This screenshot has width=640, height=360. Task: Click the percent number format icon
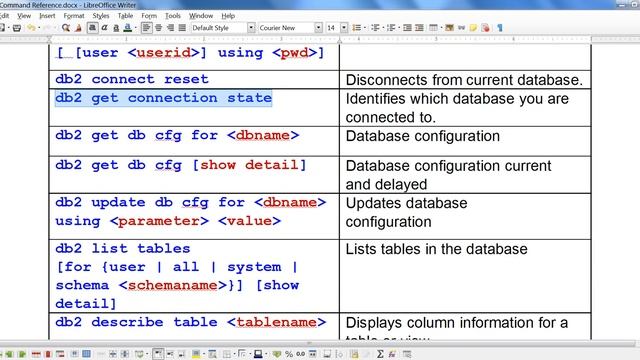point(289,354)
